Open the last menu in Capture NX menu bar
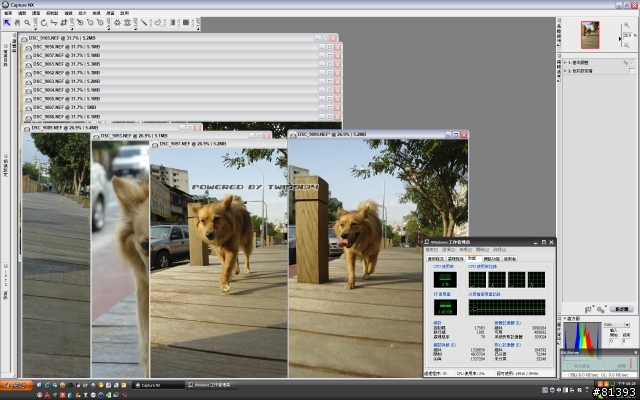 [x=124, y=13]
